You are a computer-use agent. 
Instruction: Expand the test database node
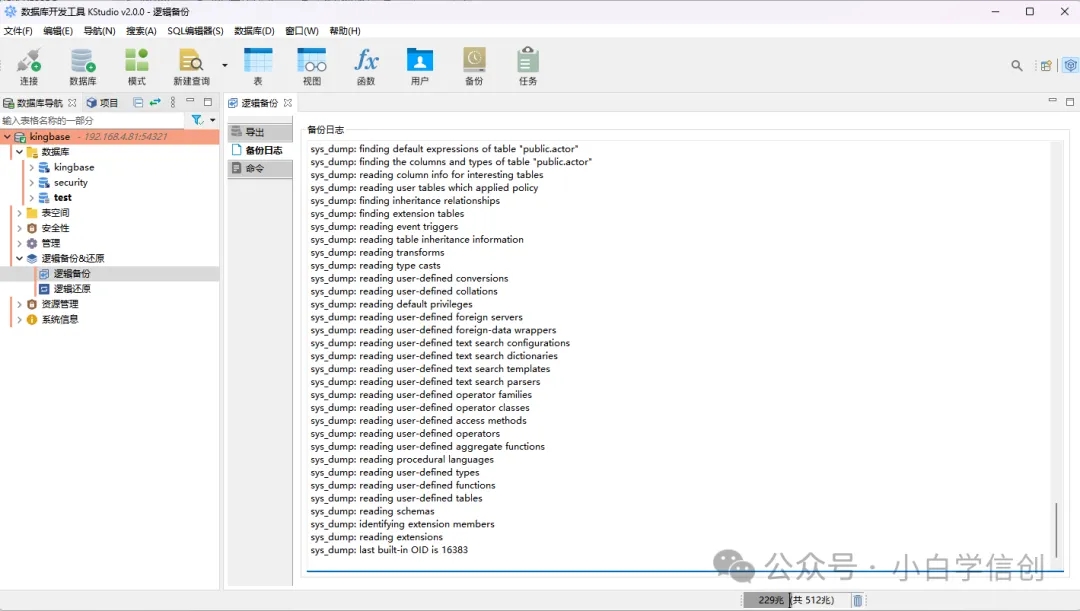coord(31,197)
